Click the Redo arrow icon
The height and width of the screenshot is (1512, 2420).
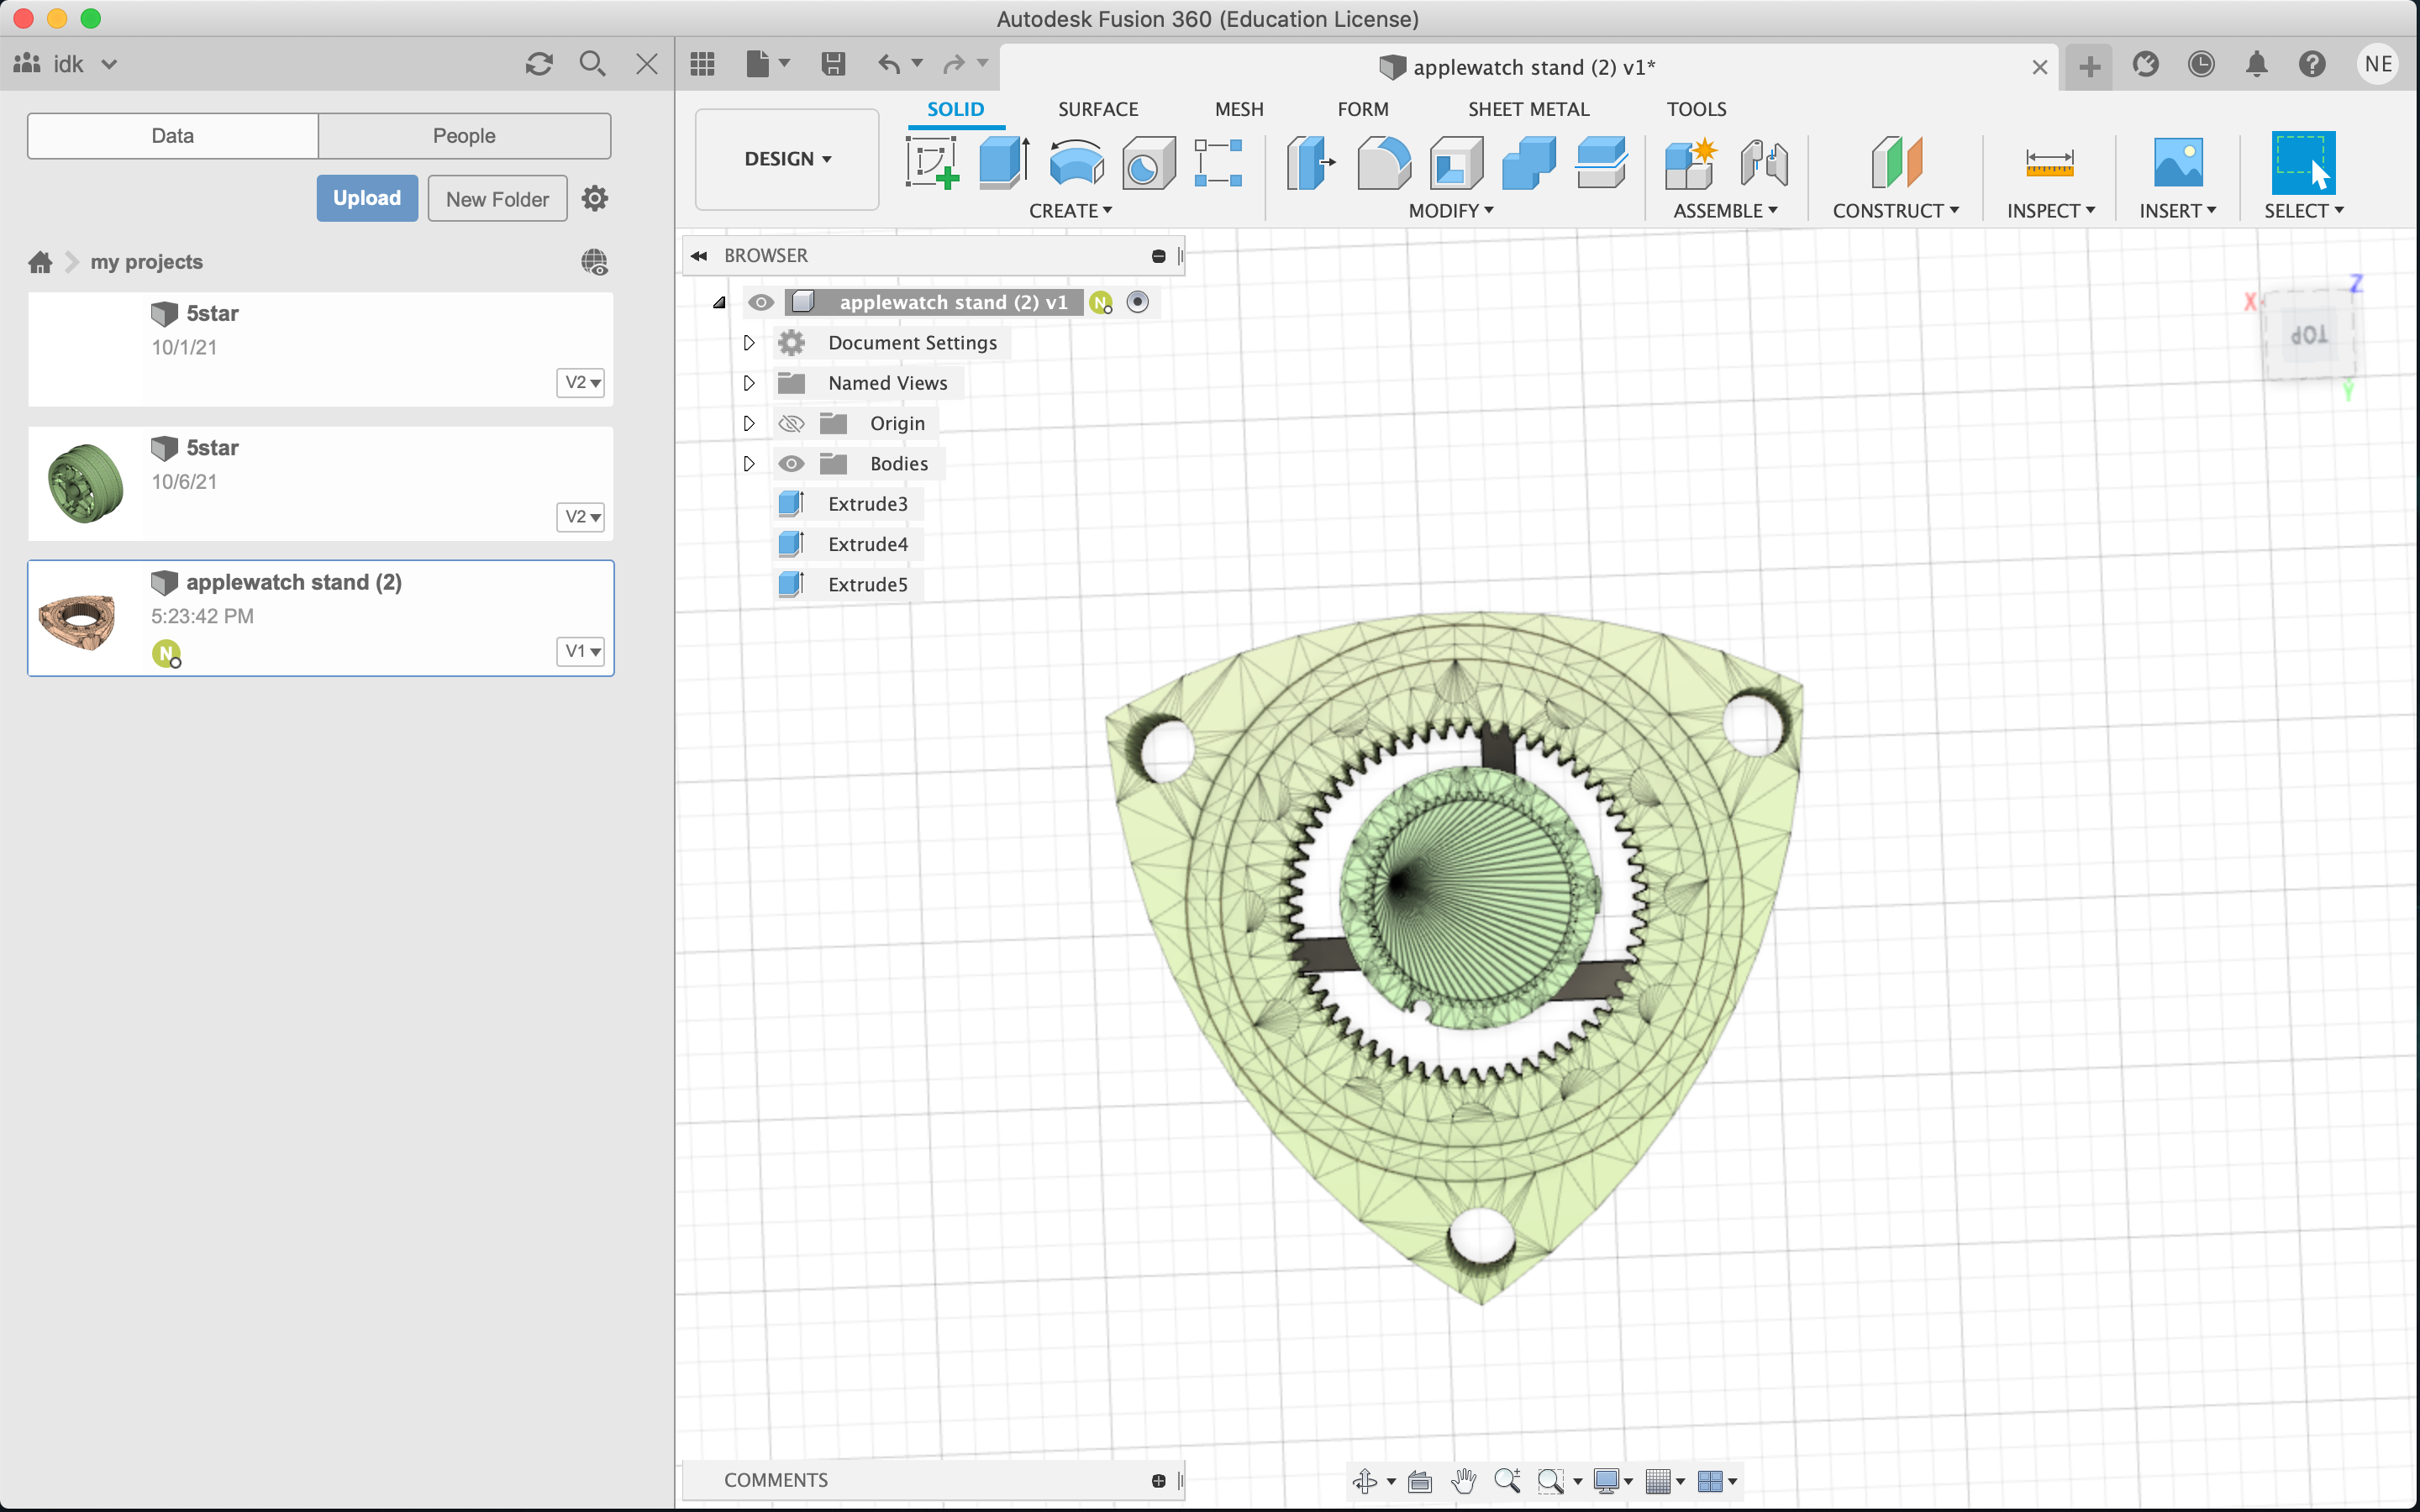[954, 64]
